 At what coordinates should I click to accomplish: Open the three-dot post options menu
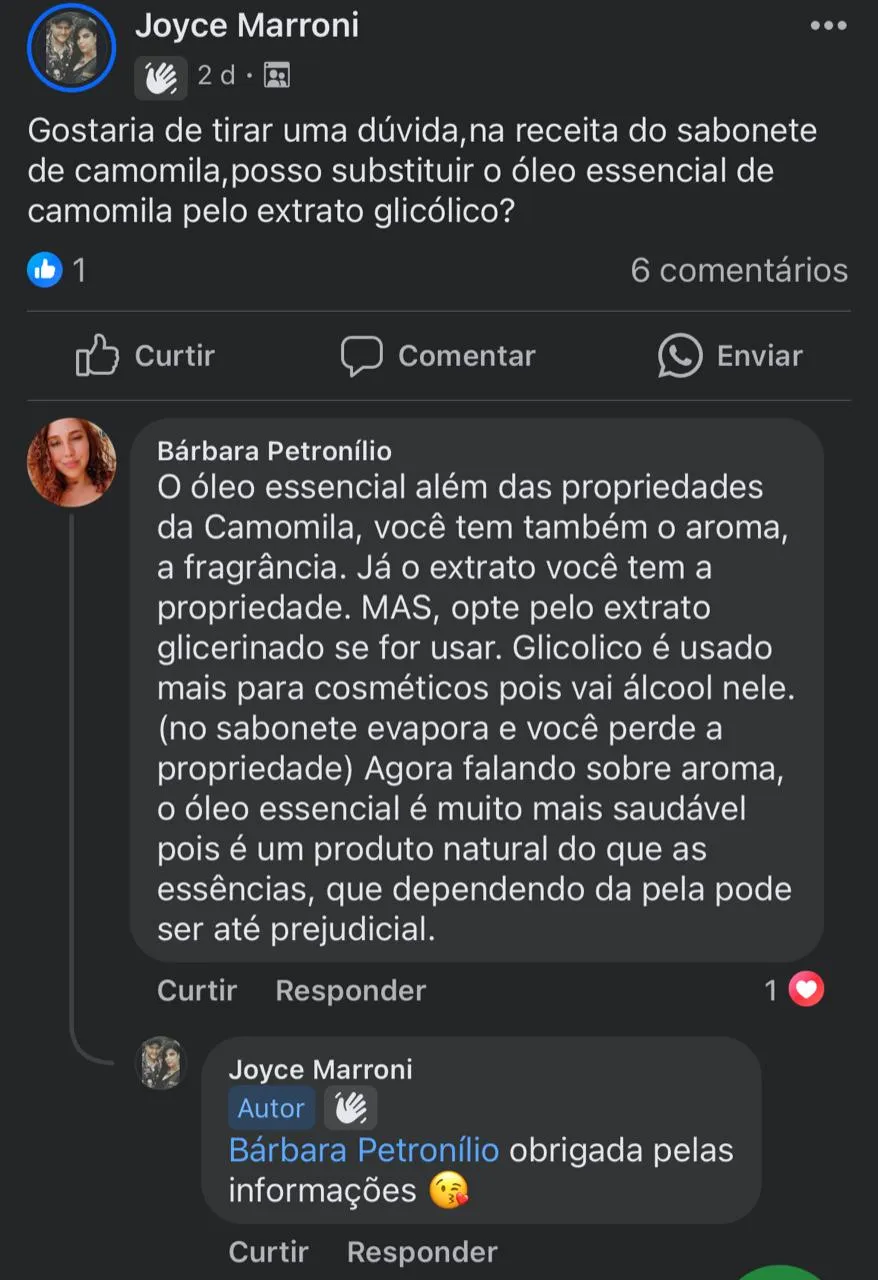tap(828, 26)
